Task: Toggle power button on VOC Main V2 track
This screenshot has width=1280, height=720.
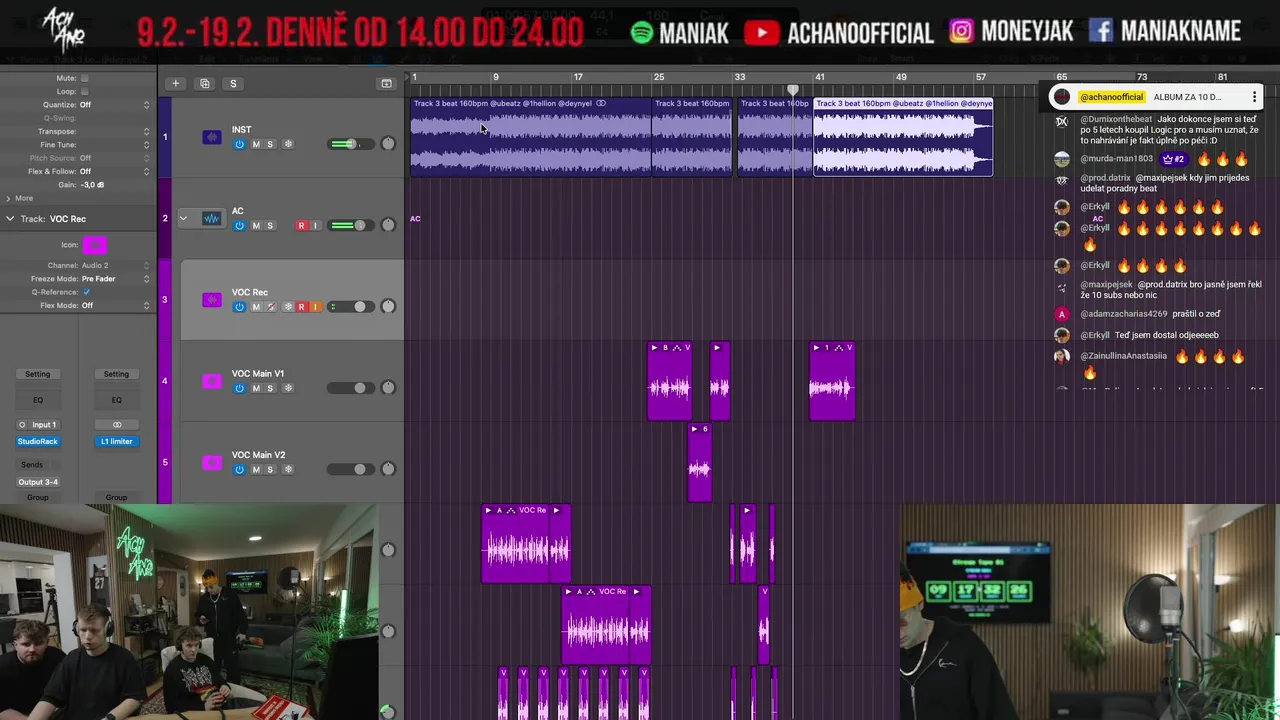Action: 239,469
